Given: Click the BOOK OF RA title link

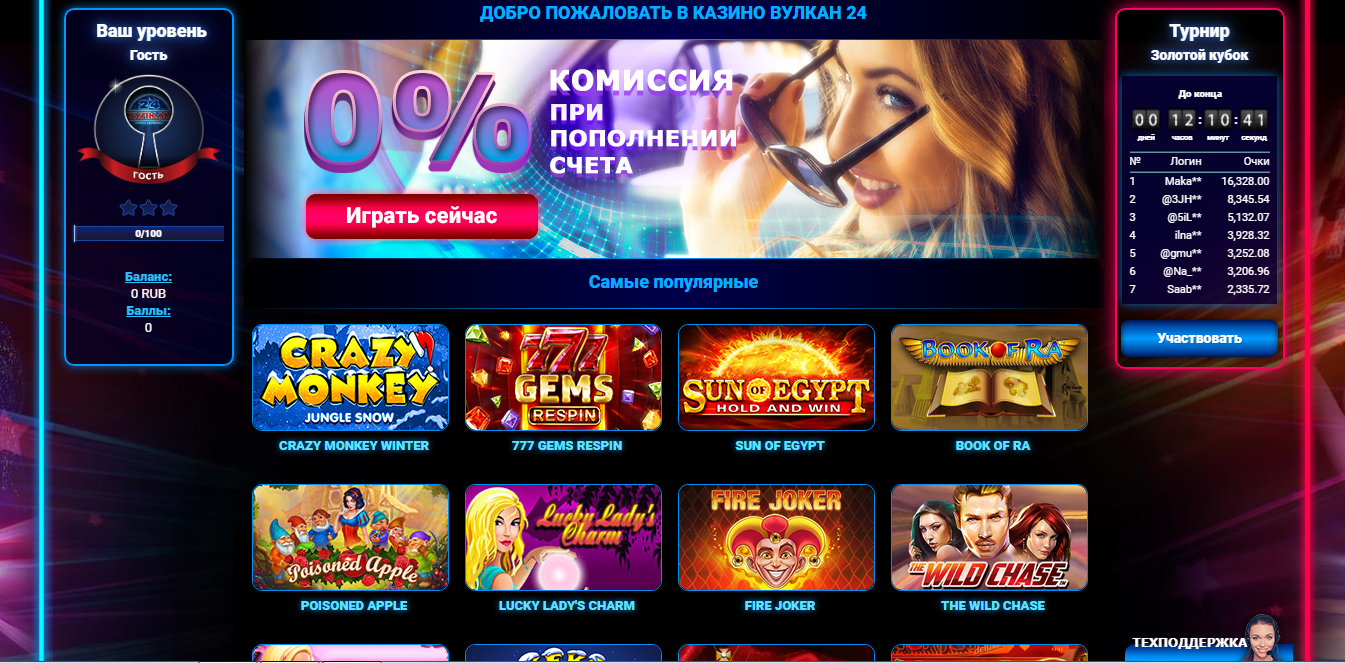Looking at the screenshot, I should [x=992, y=445].
